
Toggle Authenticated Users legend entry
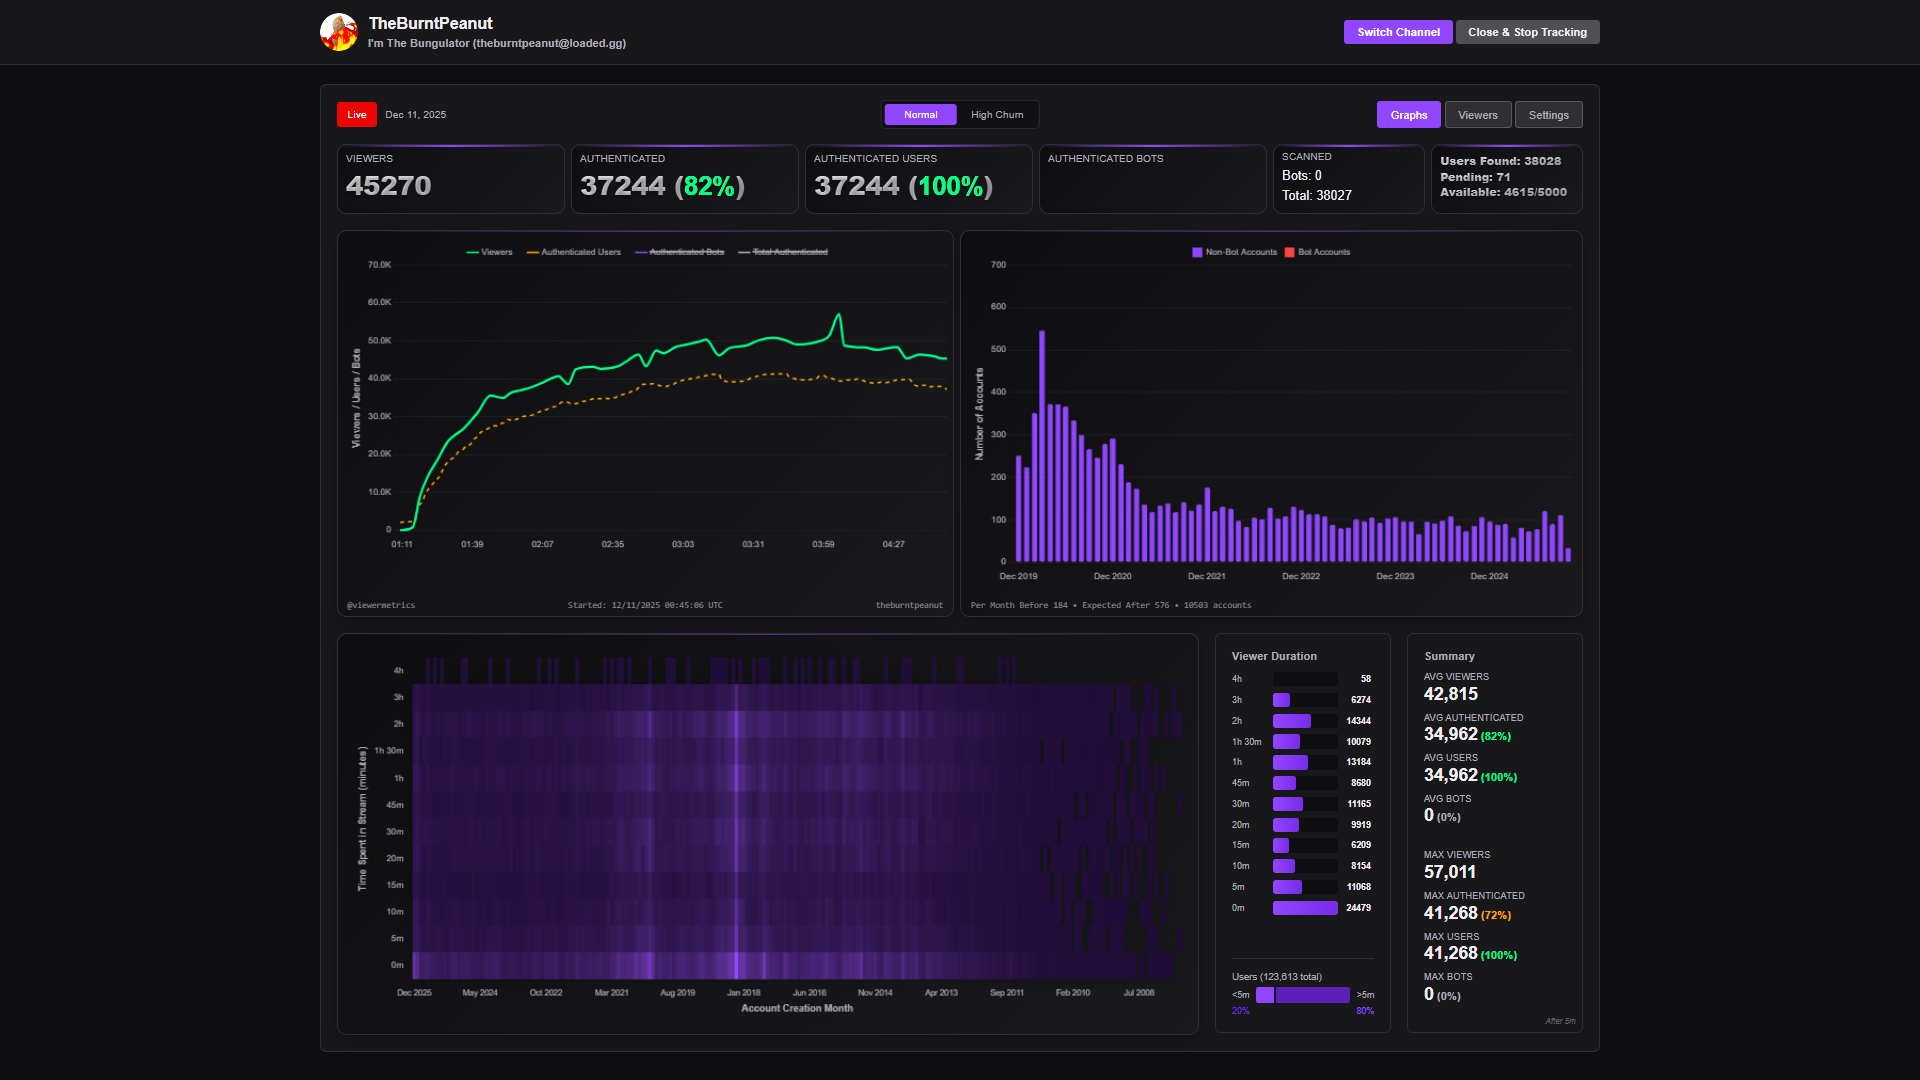click(x=574, y=252)
